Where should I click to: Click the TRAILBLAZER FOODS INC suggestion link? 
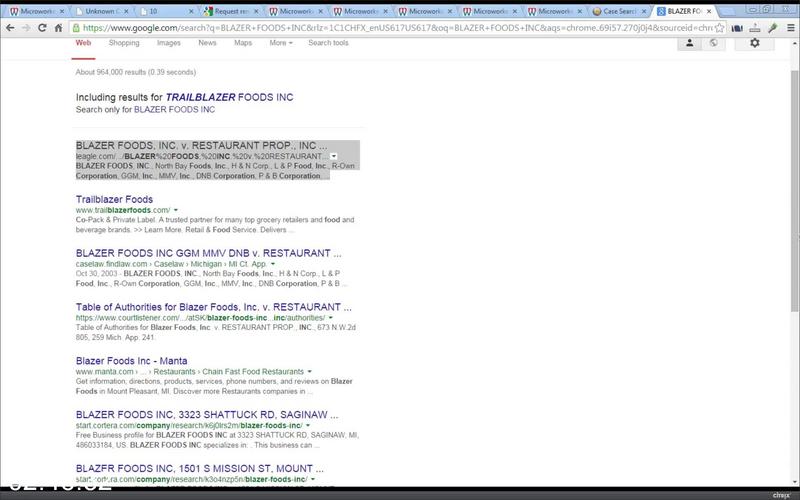[x=229, y=97]
